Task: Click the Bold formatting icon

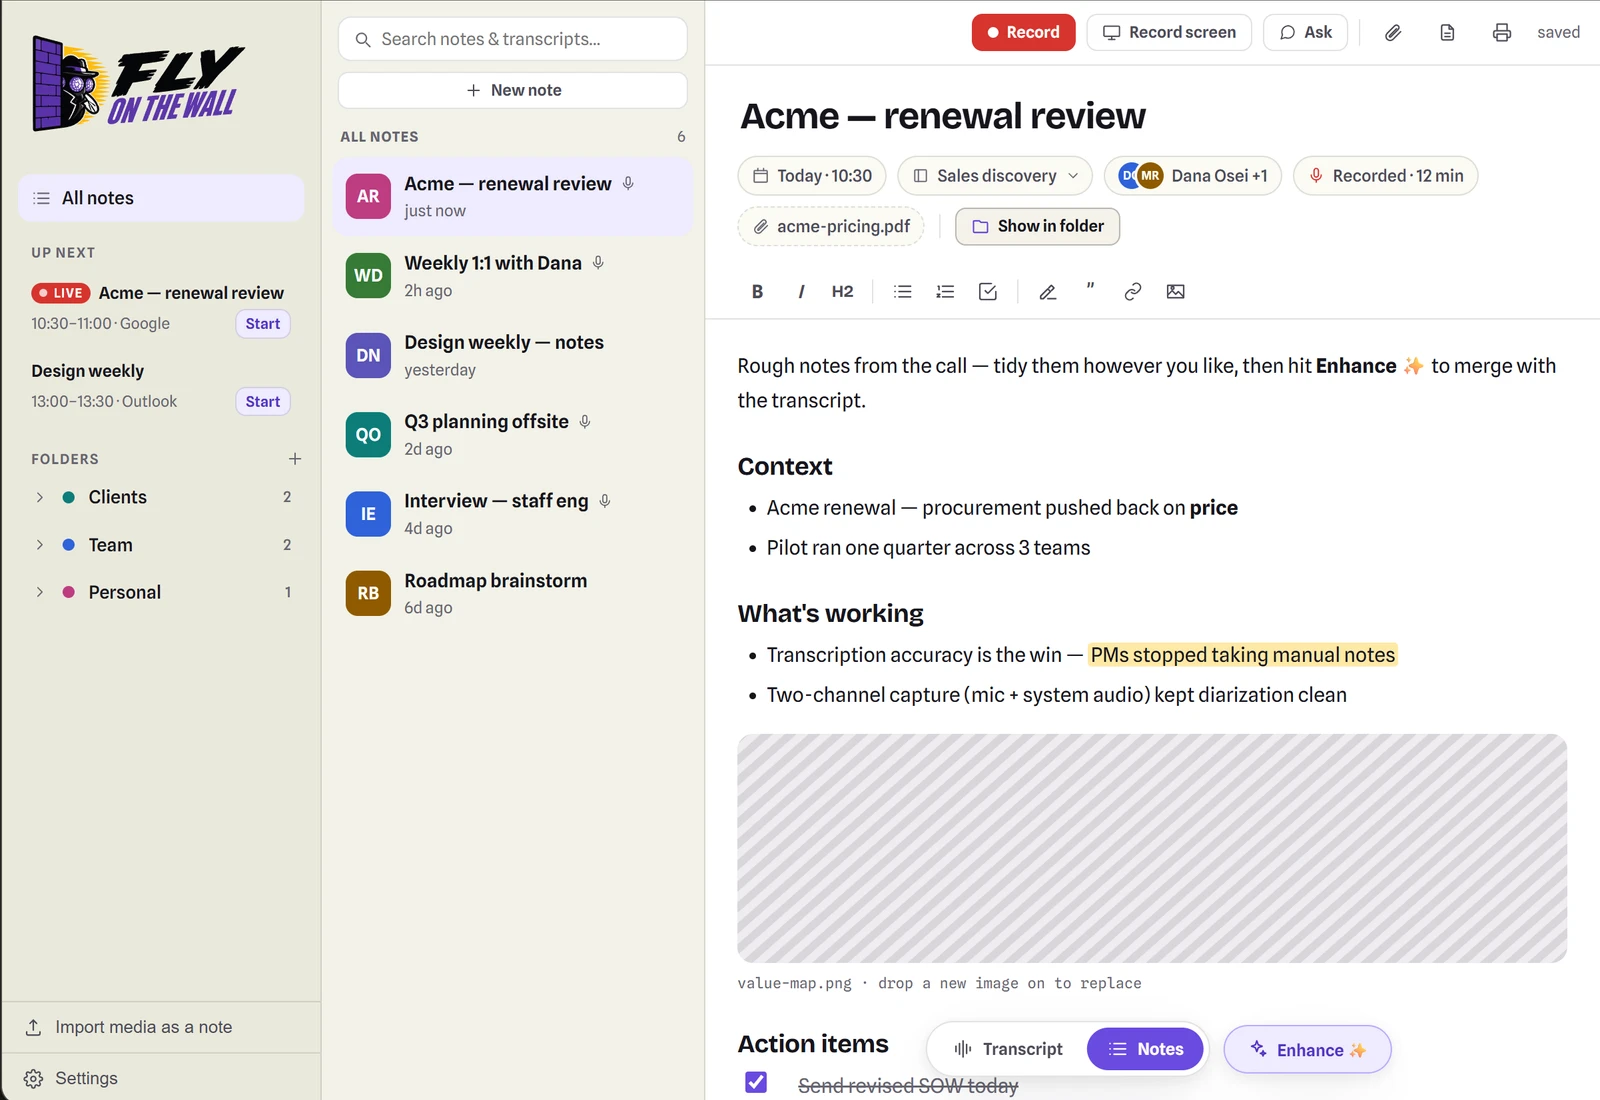Action: point(757,292)
